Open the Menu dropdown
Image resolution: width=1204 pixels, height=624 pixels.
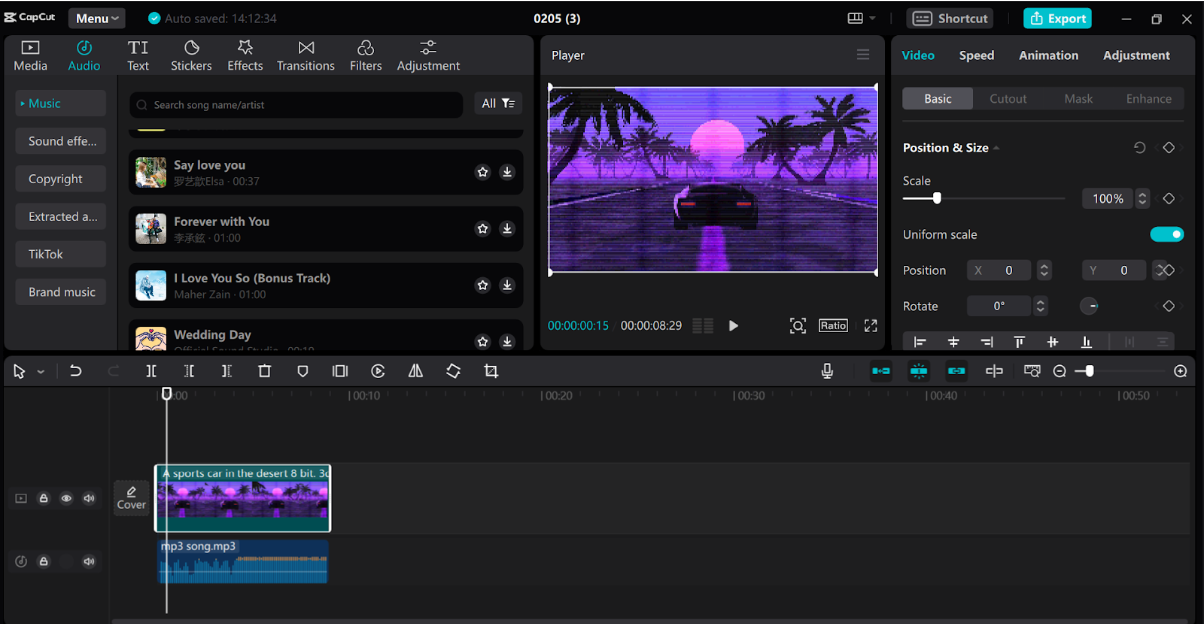pos(97,18)
